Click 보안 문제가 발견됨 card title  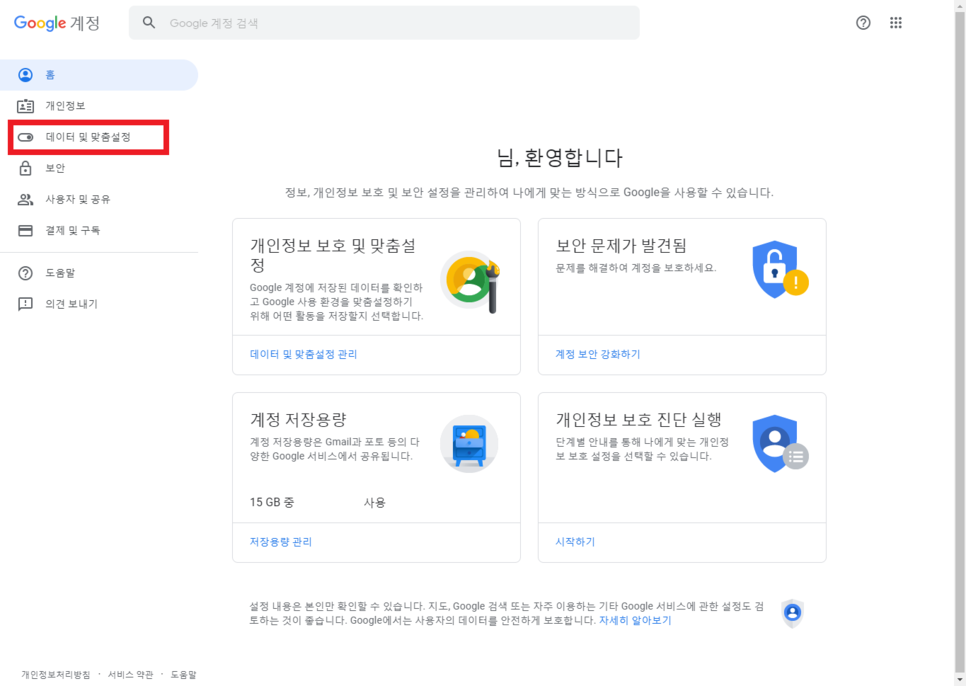(x=621, y=246)
